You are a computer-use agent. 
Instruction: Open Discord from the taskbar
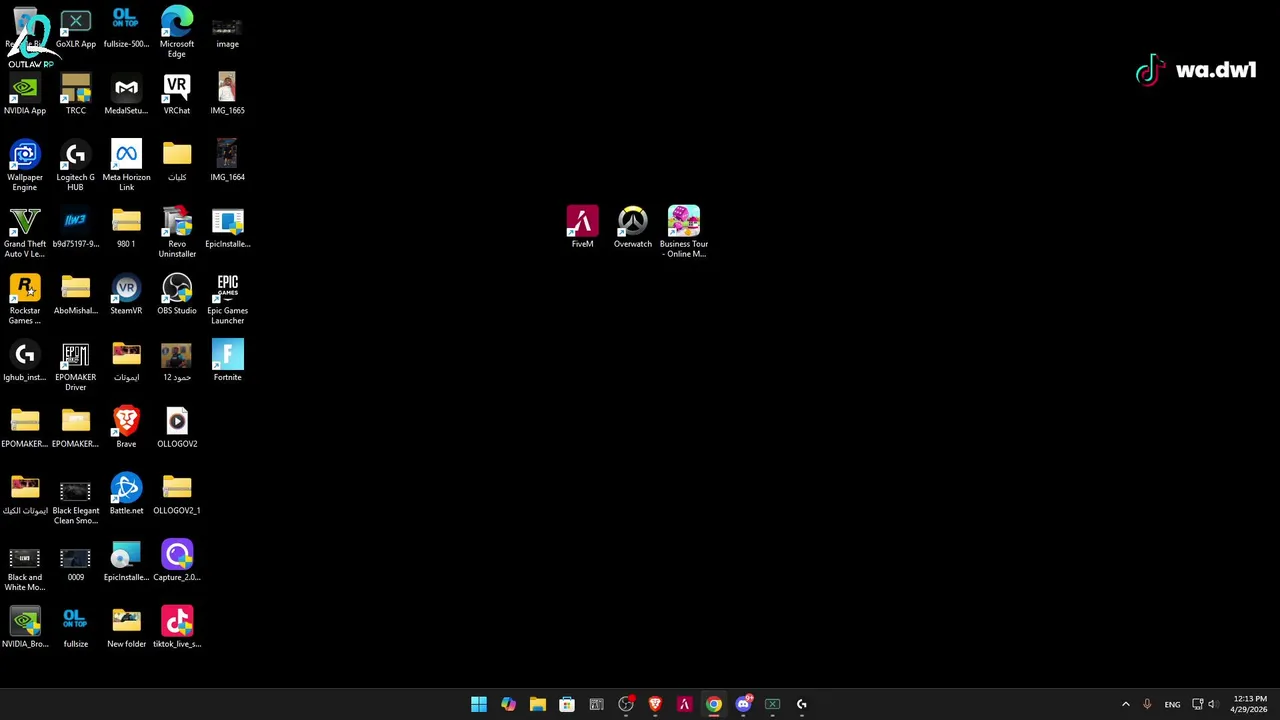pyautogui.click(x=743, y=704)
